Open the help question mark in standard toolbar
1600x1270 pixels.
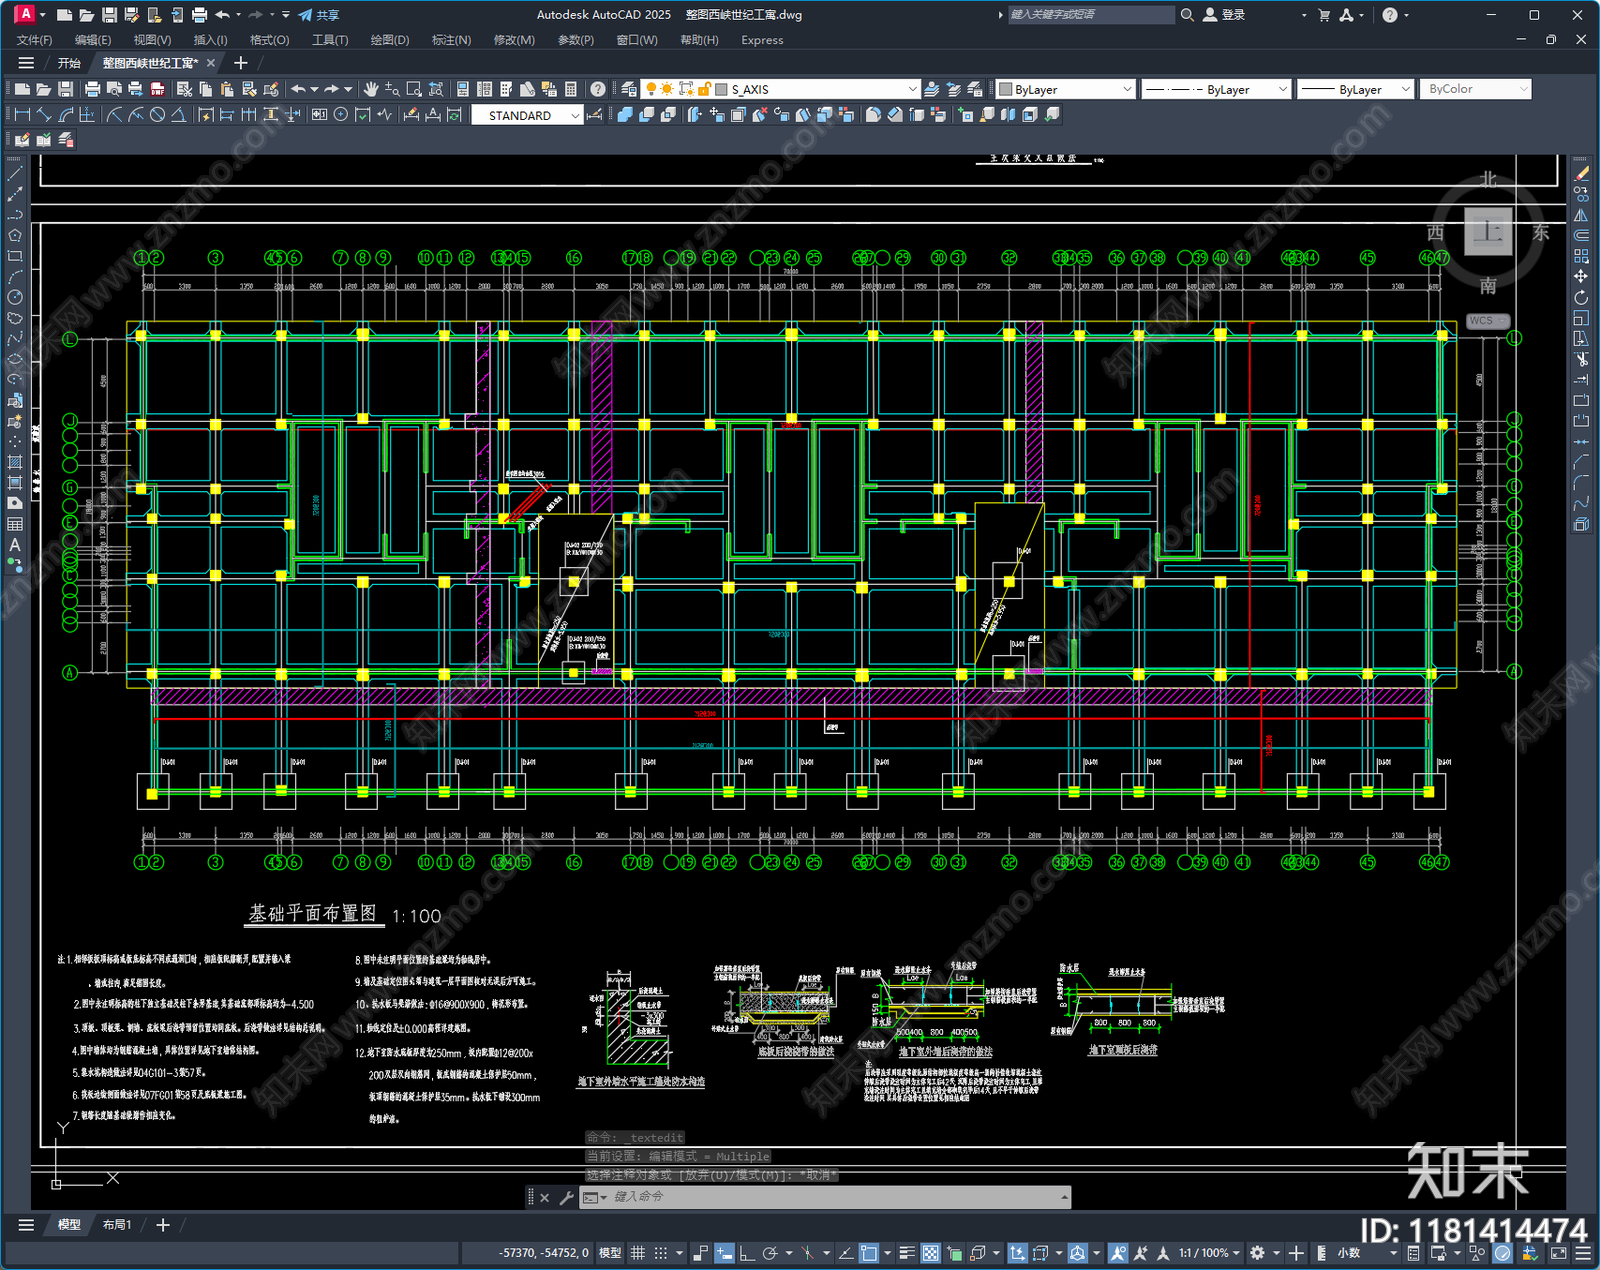(598, 89)
